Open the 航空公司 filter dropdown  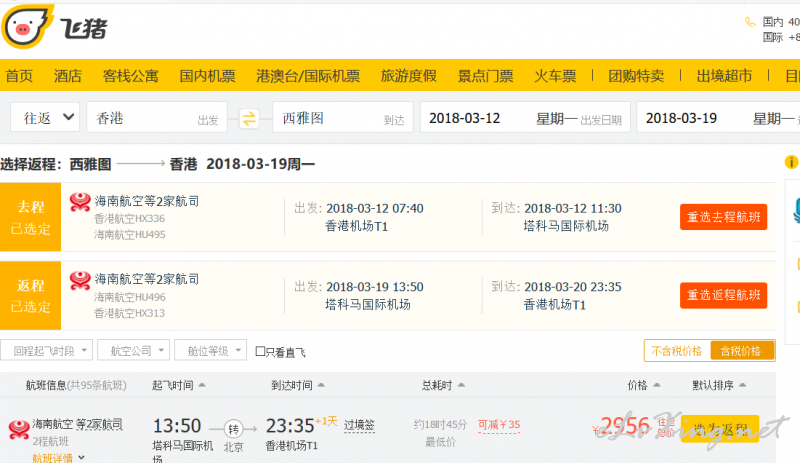pos(134,351)
